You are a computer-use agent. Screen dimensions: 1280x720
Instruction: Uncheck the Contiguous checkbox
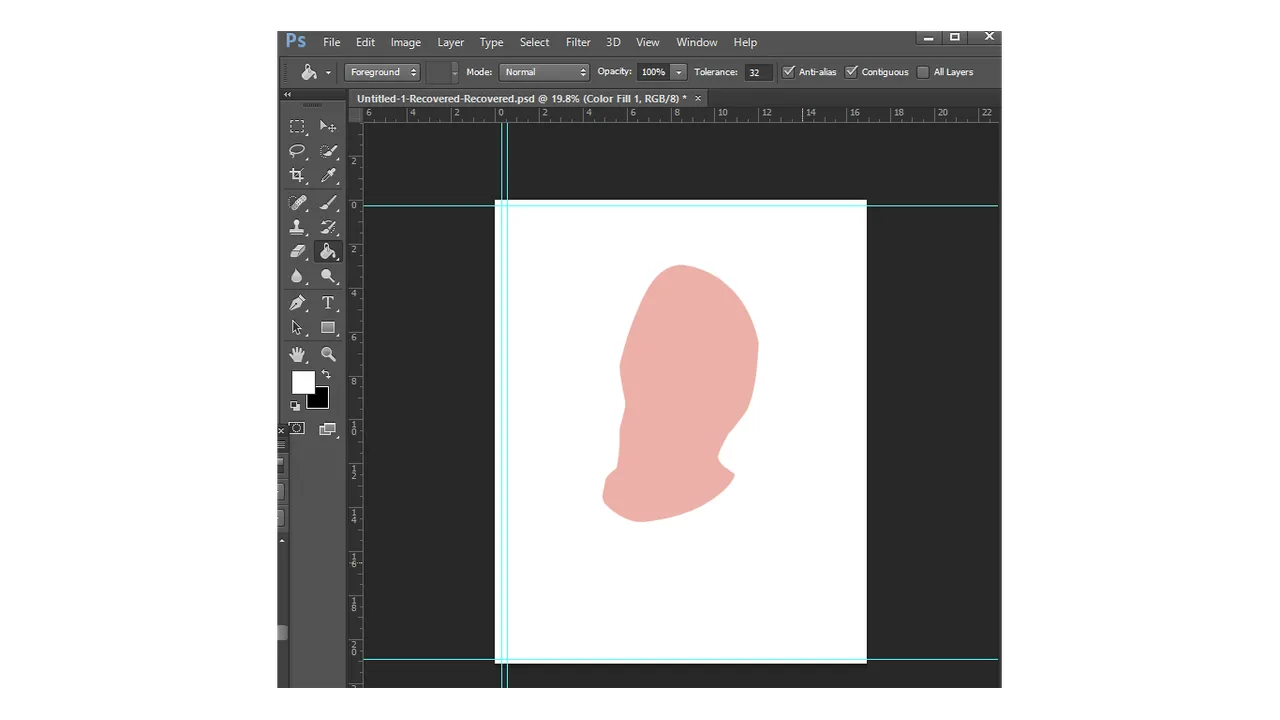[x=852, y=72]
